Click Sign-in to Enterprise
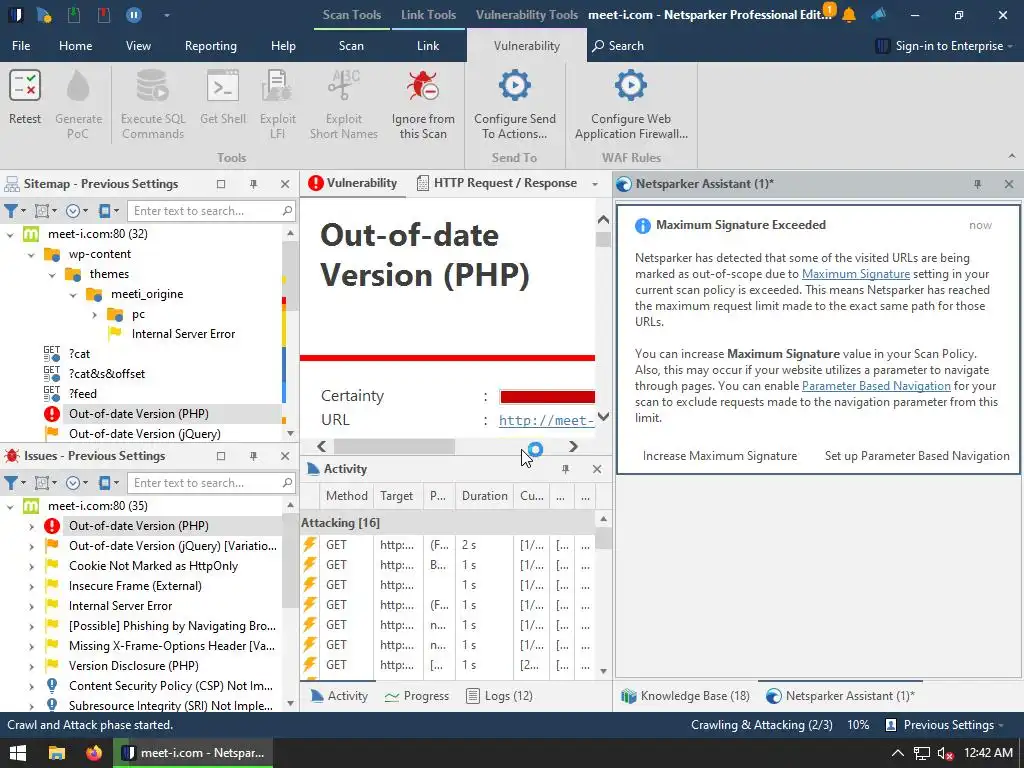 click(x=944, y=46)
